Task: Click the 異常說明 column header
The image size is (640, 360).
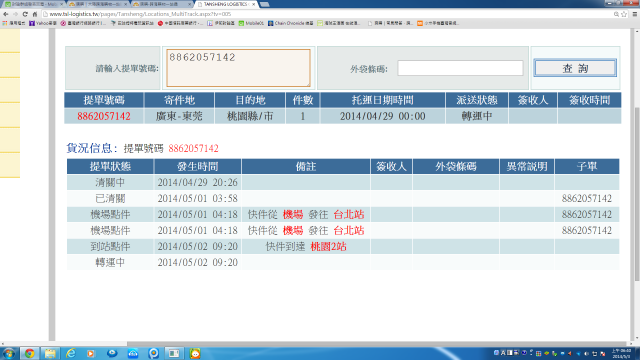Action: (527, 167)
